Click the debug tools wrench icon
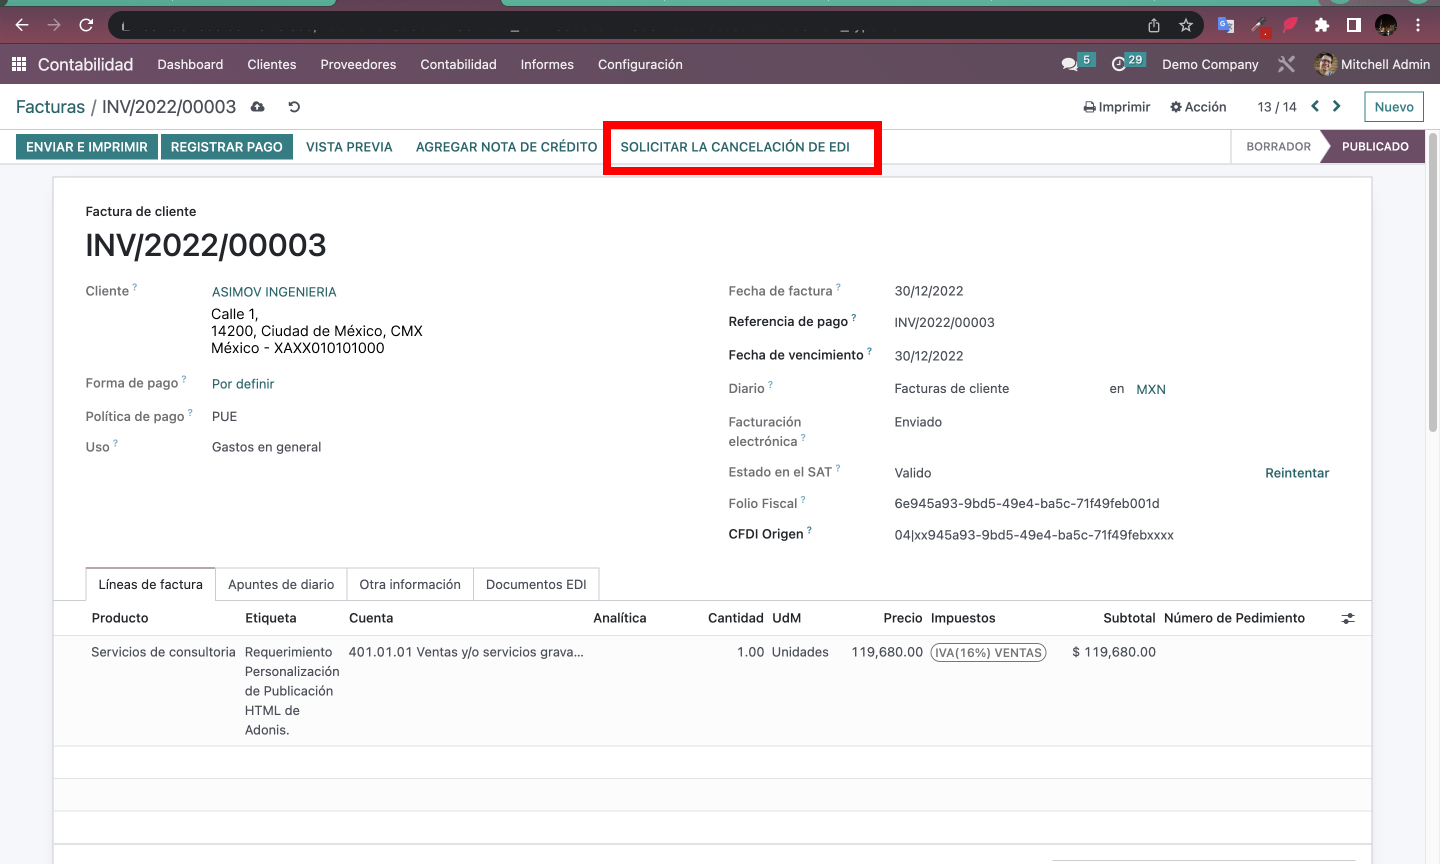This screenshot has height=864, width=1440. point(1287,64)
